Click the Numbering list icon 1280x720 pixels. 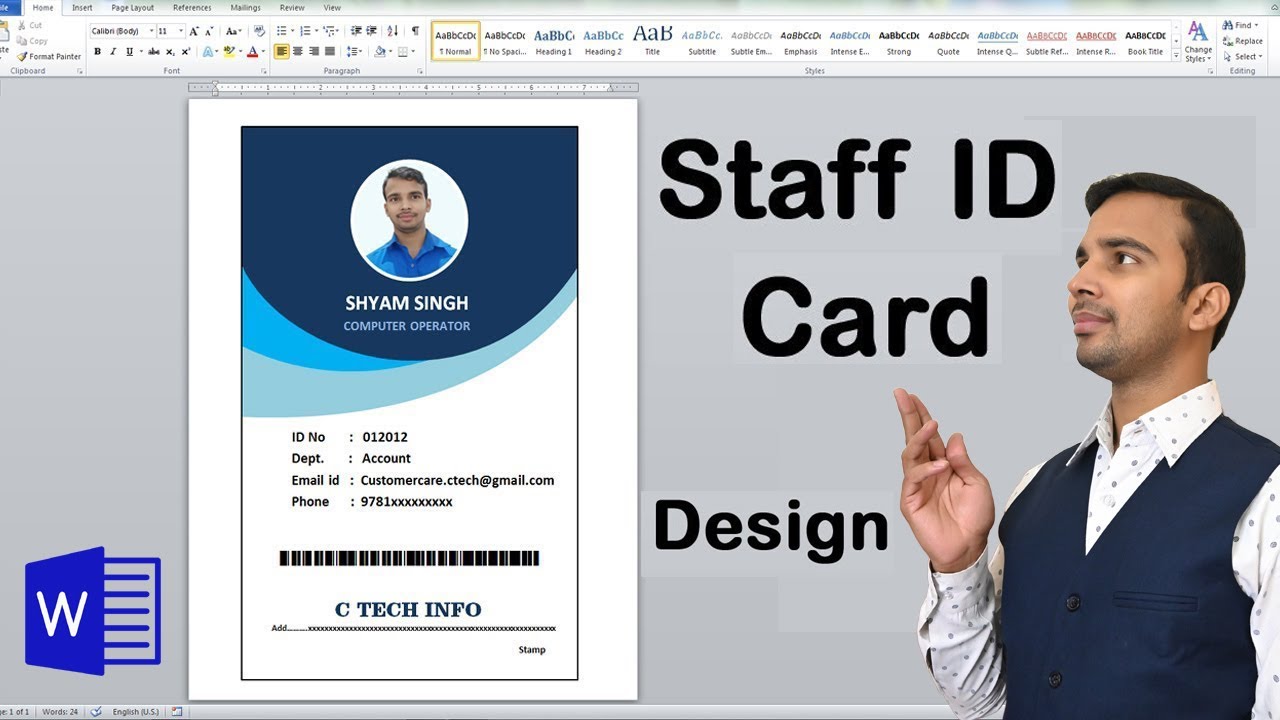(x=305, y=31)
